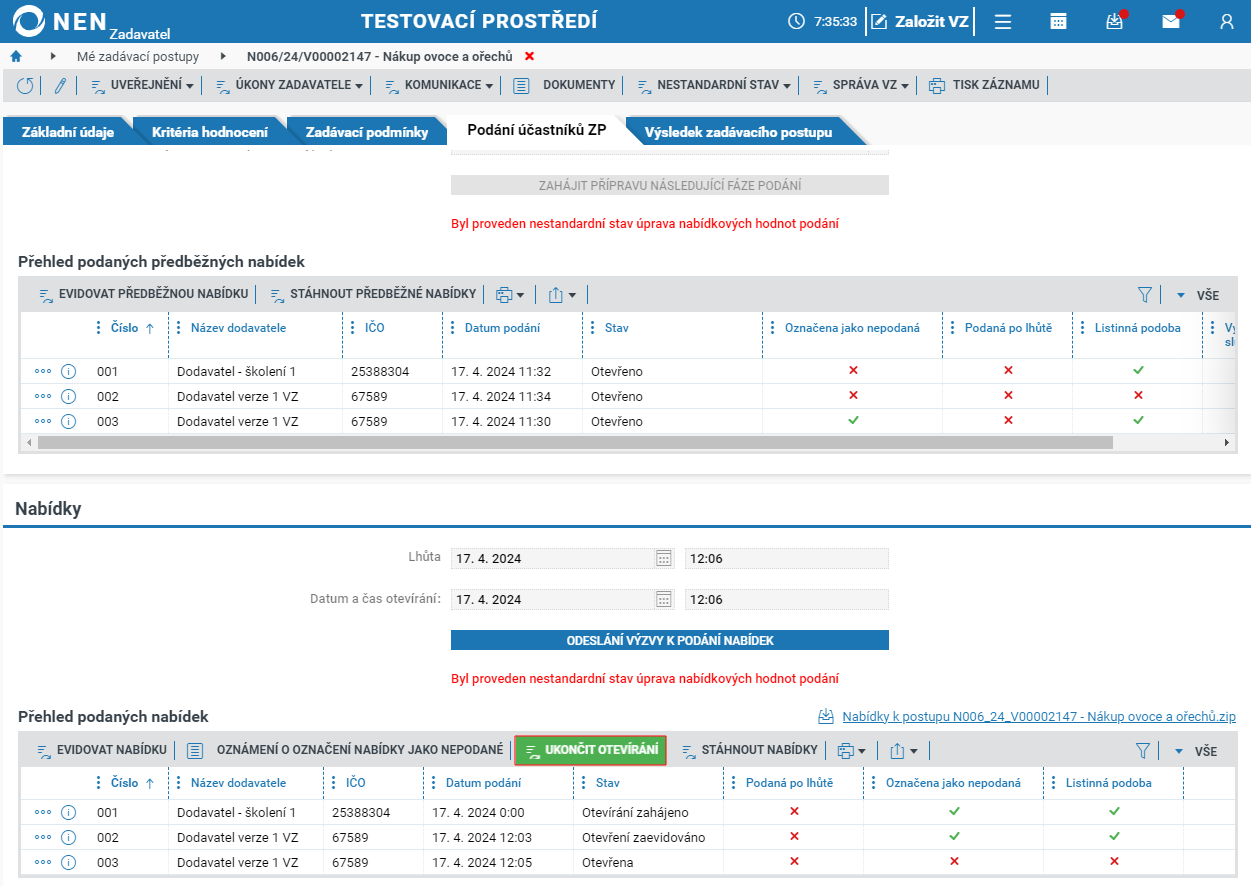Show info for the Otevření zaevidováno offer row
Viewport: 1251px width, 886px height.
pos(69,837)
